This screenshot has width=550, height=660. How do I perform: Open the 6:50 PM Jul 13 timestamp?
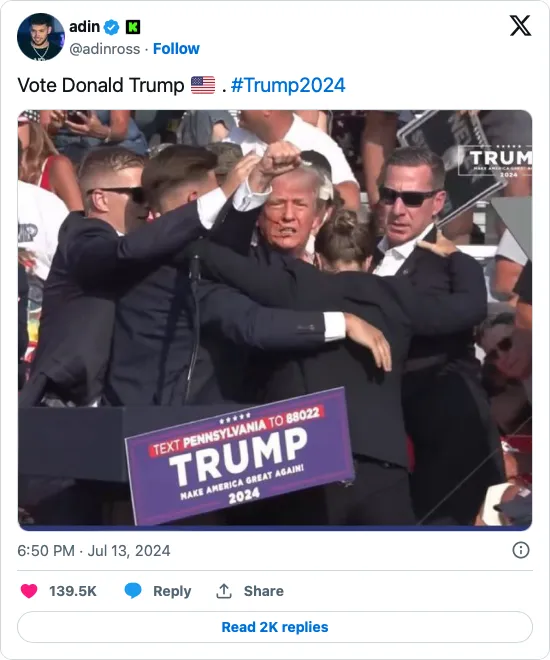pos(94,551)
